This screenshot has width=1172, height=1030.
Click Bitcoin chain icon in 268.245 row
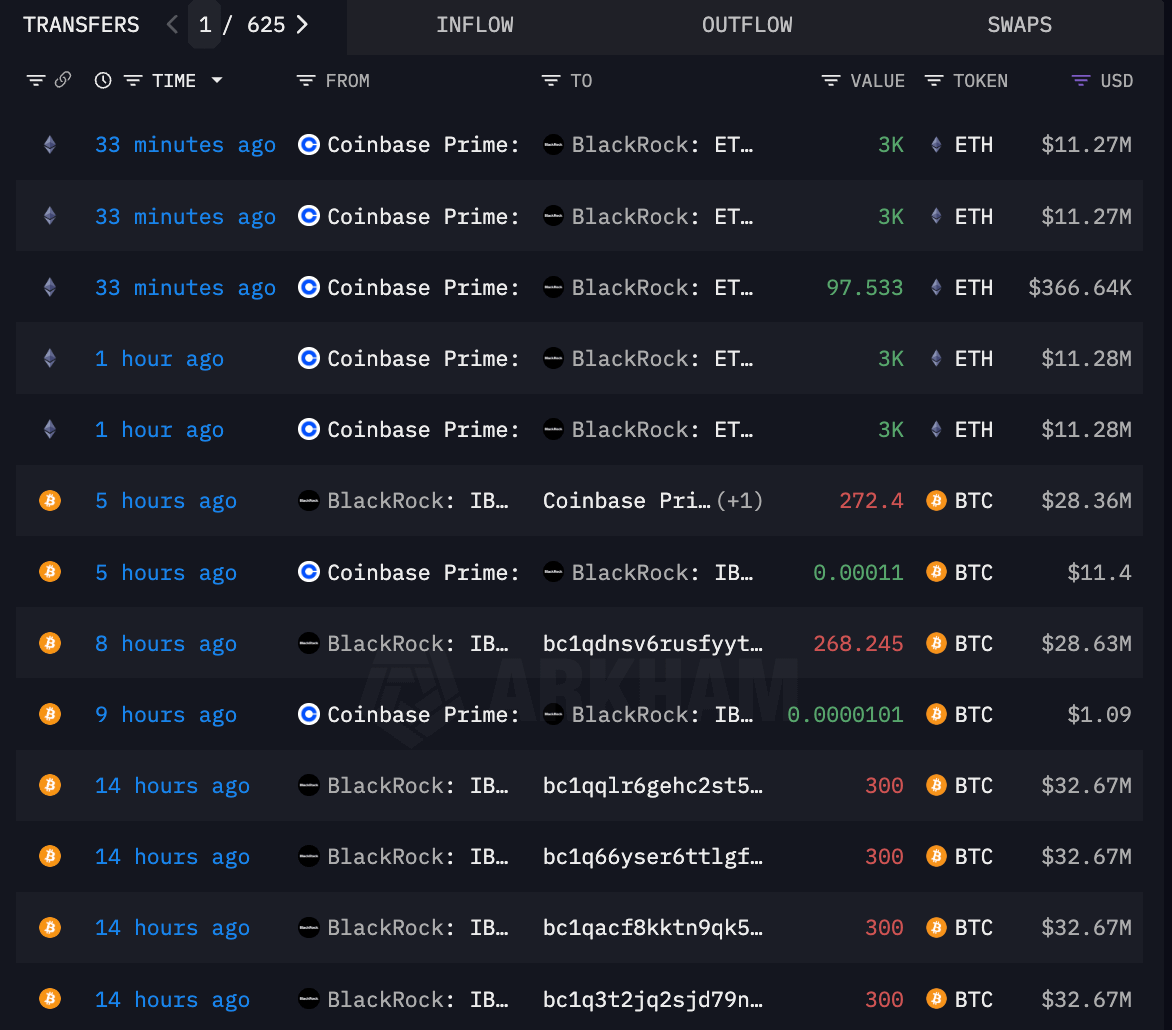pos(50,644)
